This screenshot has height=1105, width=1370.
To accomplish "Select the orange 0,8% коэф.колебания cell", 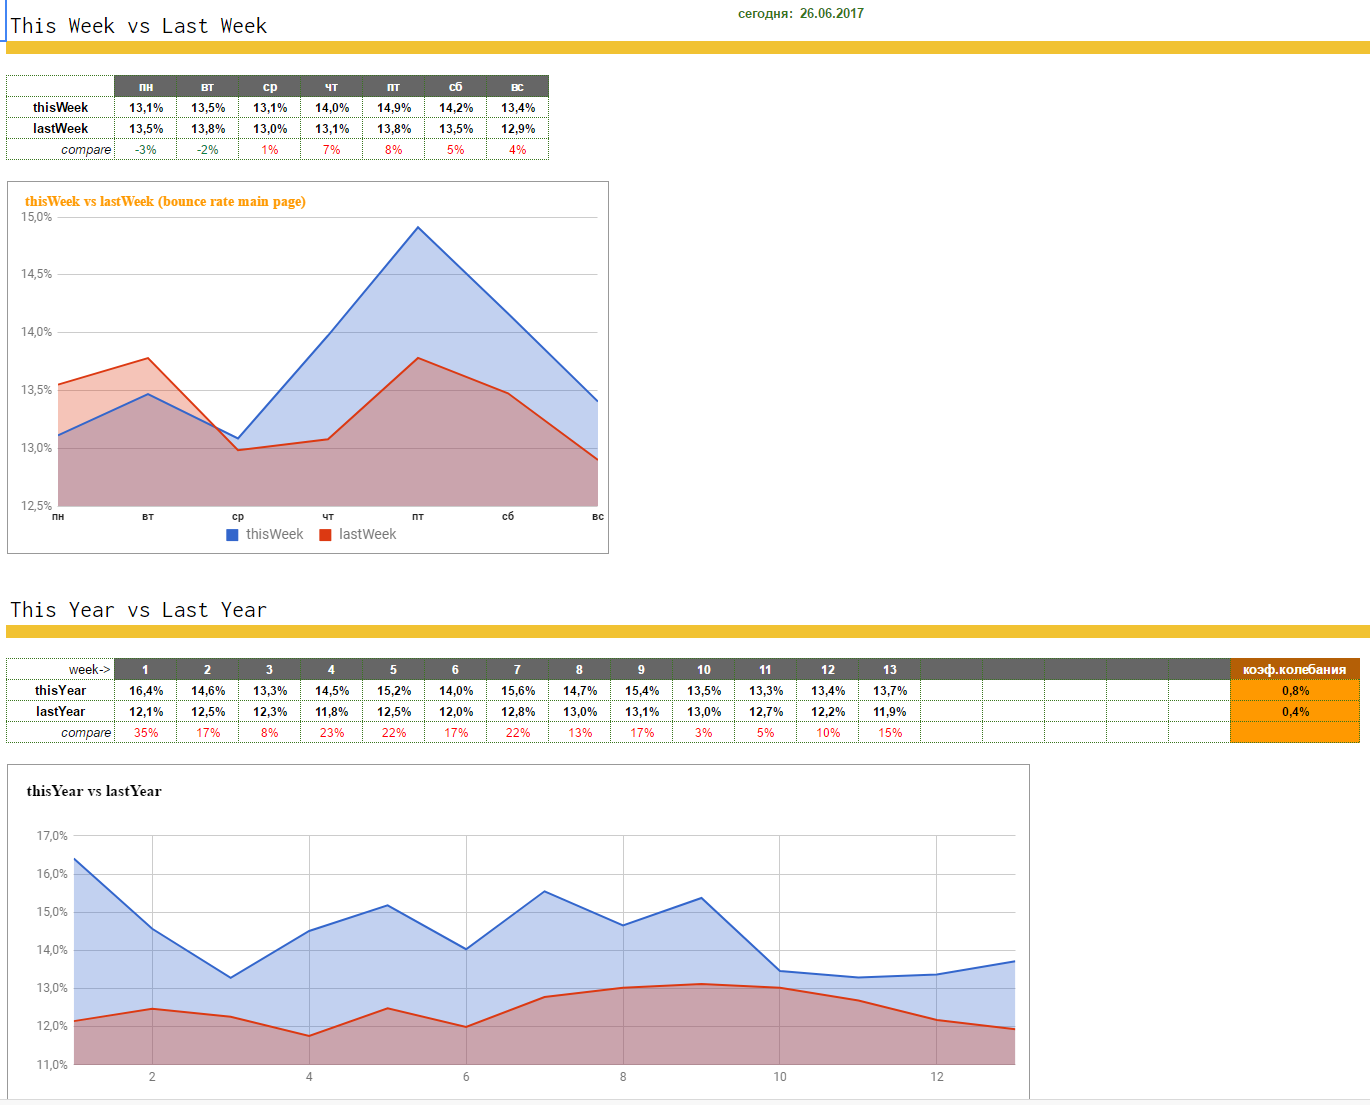I will coord(1295,691).
